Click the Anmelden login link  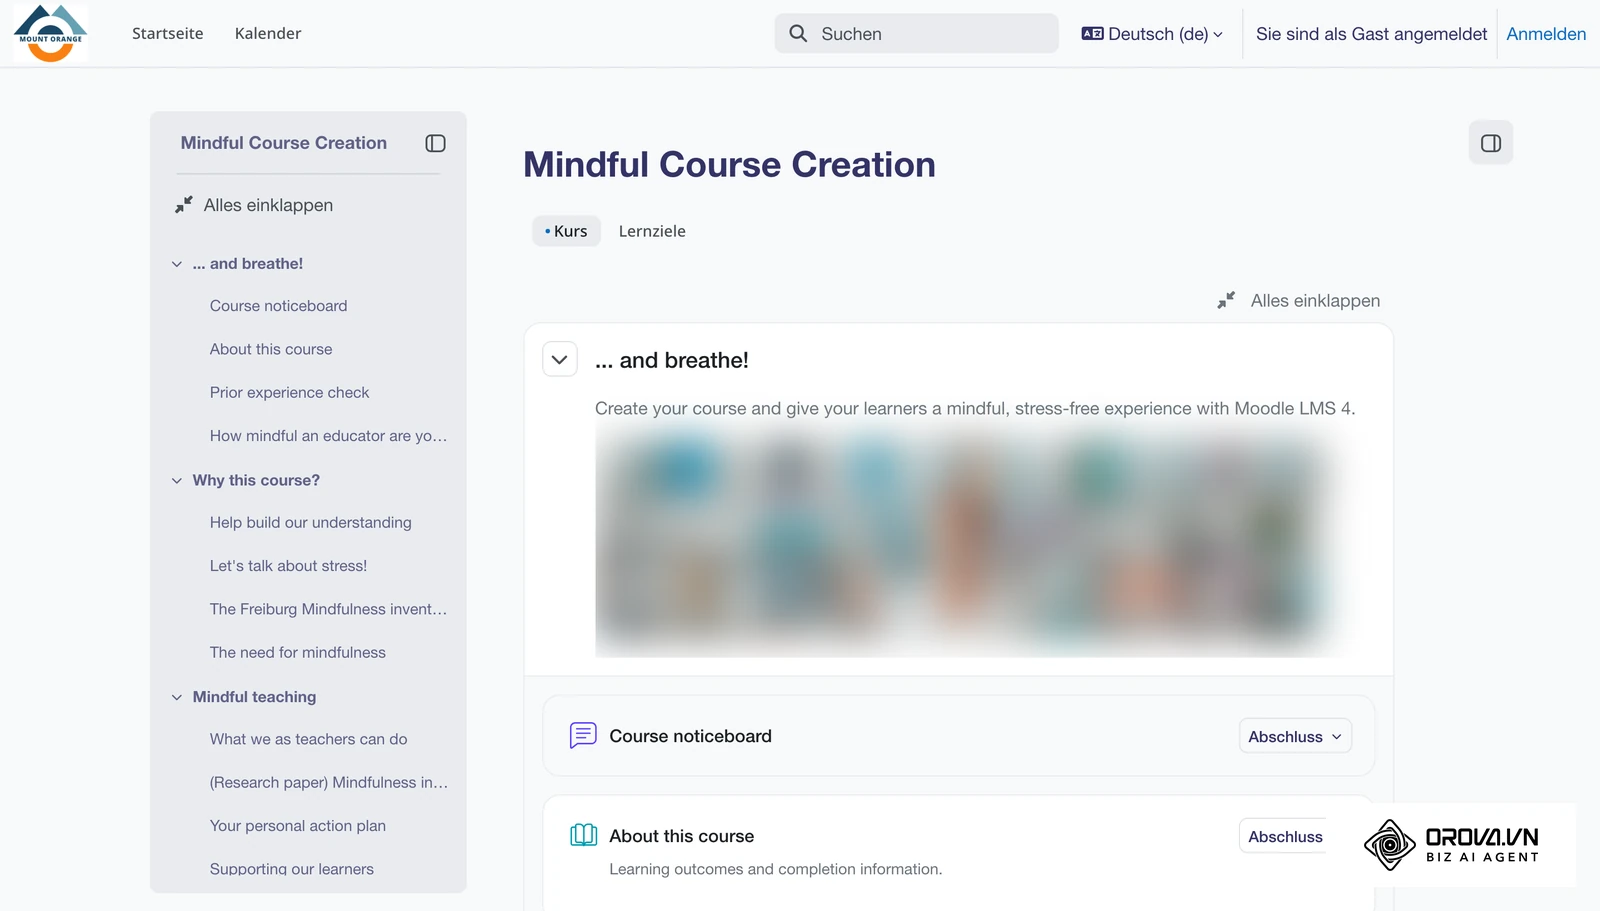pyautogui.click(x=1546, y=34)
